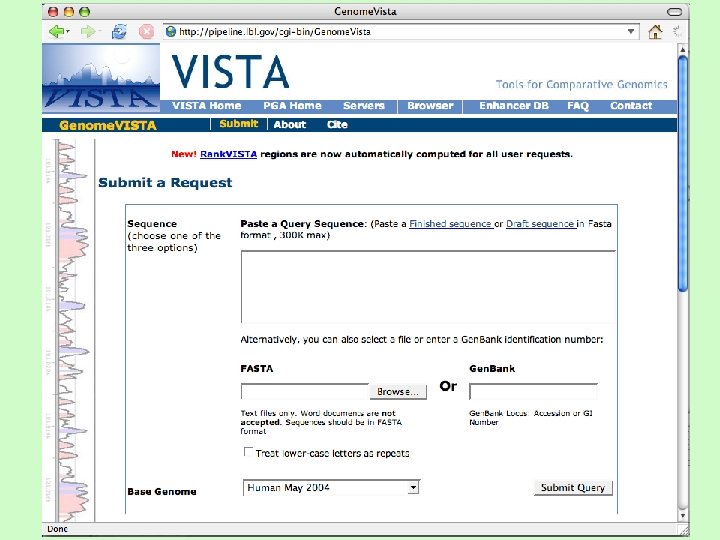
Task: Click the red stop loading icon
Action: (x=146, y=32)
